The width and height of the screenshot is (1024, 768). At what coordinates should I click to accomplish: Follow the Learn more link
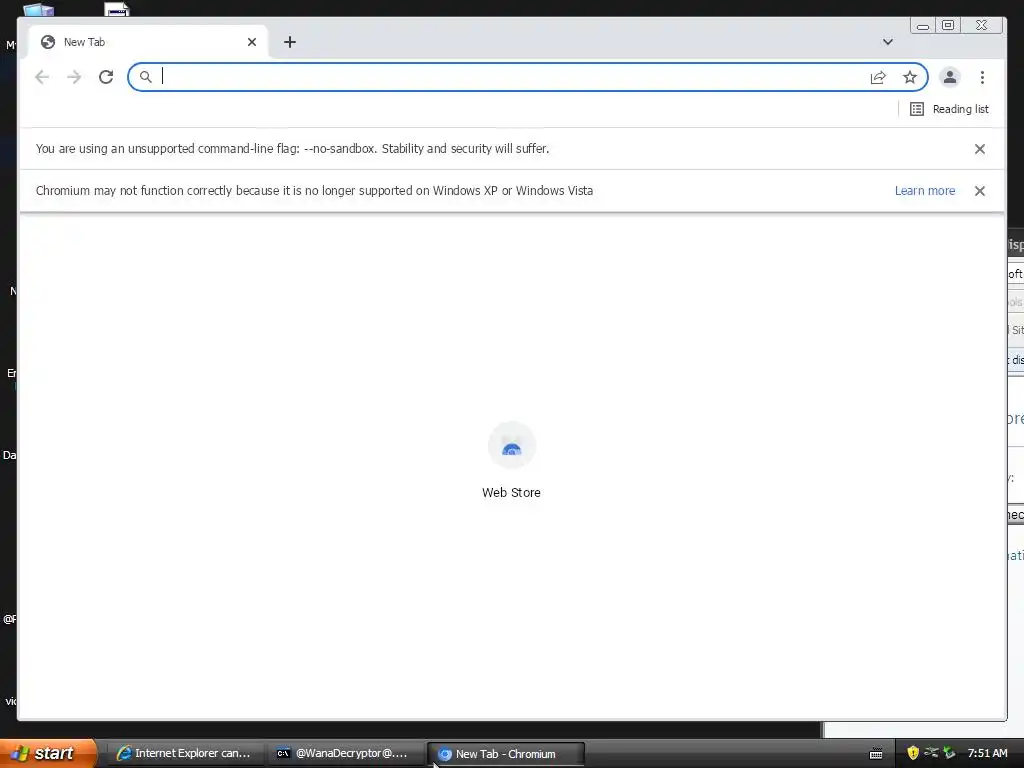coord(925,191)
